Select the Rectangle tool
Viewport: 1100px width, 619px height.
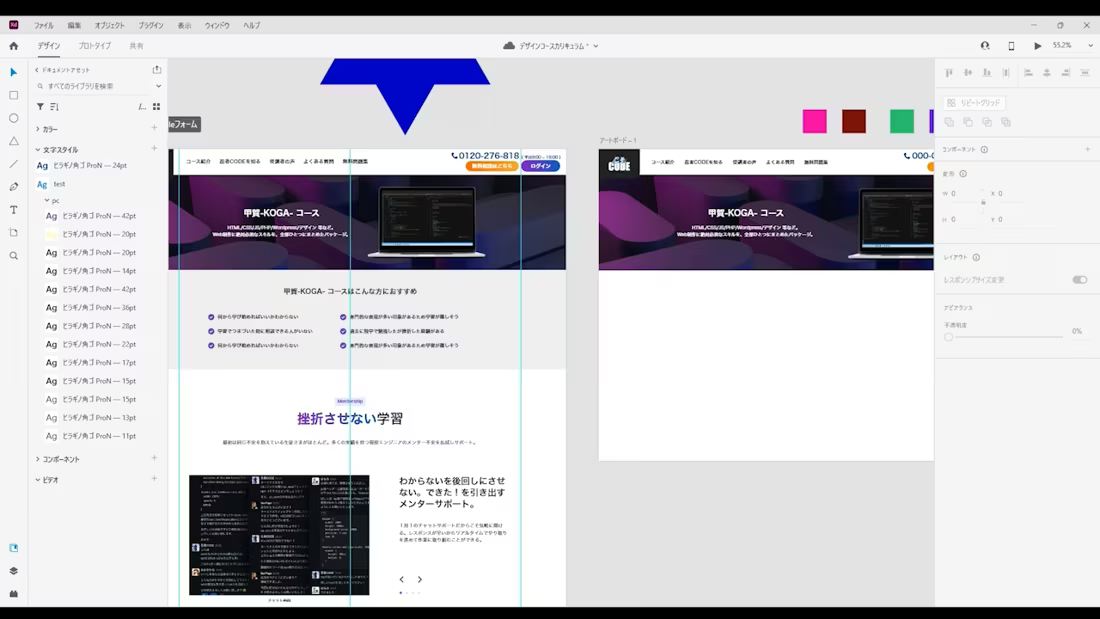[x=13, y=95]
